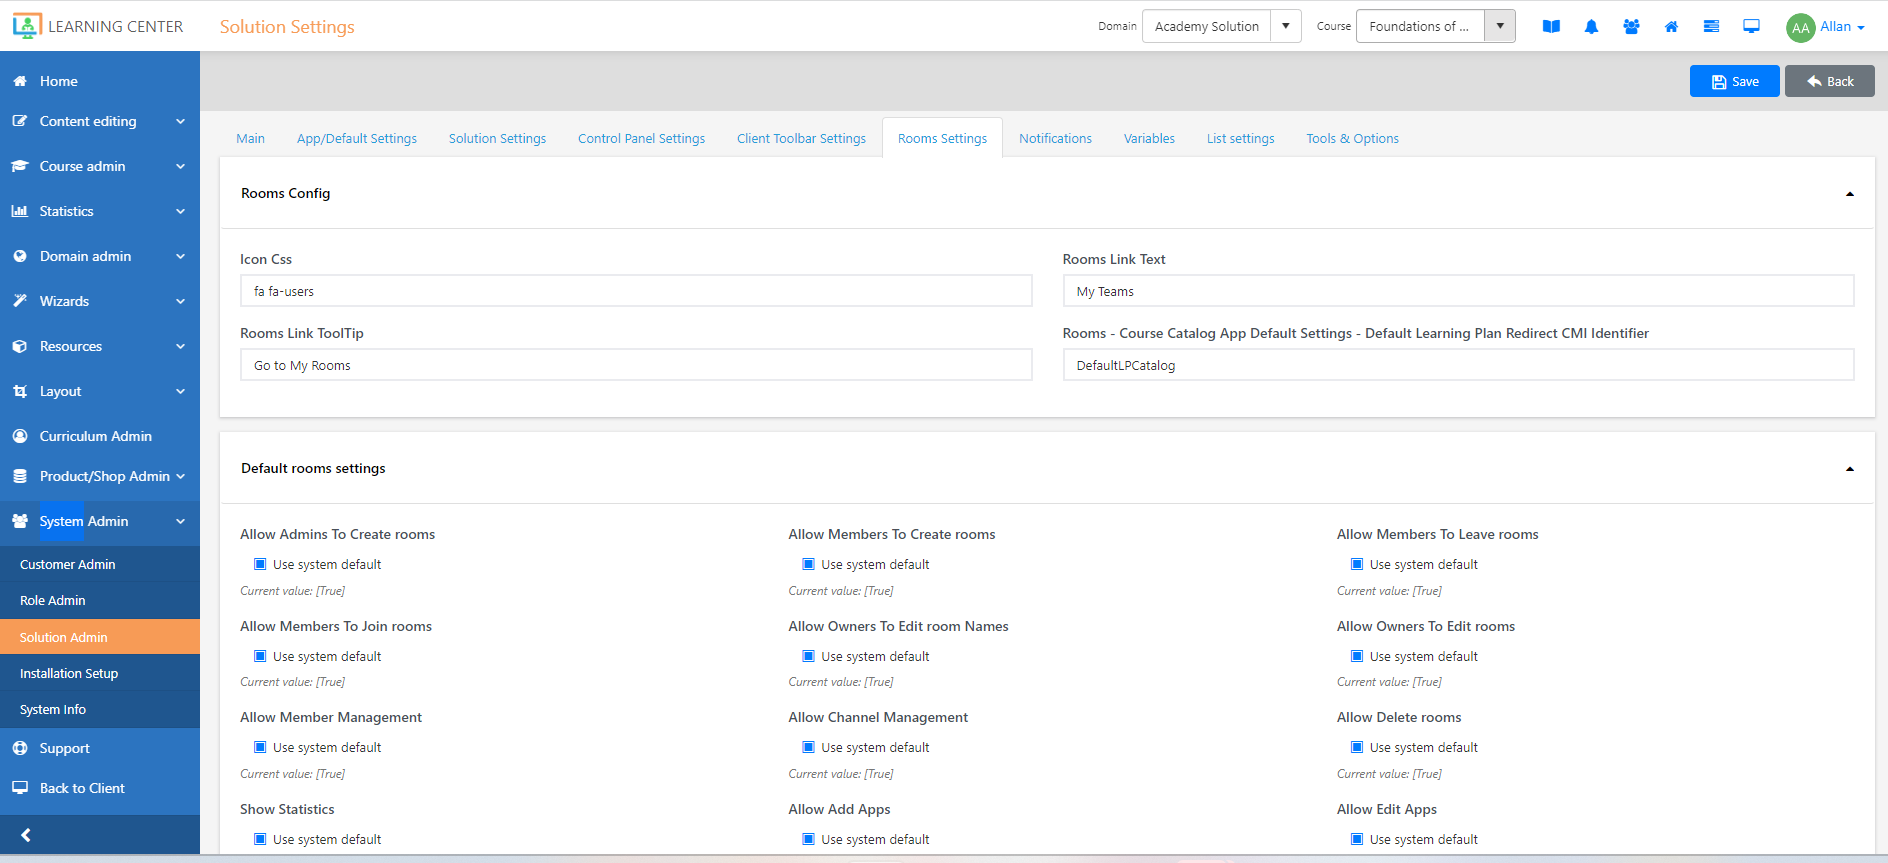The height and width of the screenshot is (863, 1888).
Task: Click the Layout crop icon
Action: pyautogui.click(x=20, y=391)
